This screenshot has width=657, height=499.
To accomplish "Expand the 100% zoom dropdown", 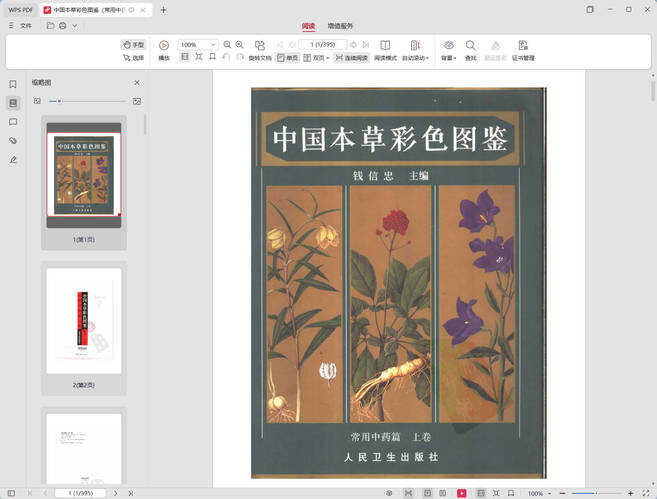I will 213,45.
